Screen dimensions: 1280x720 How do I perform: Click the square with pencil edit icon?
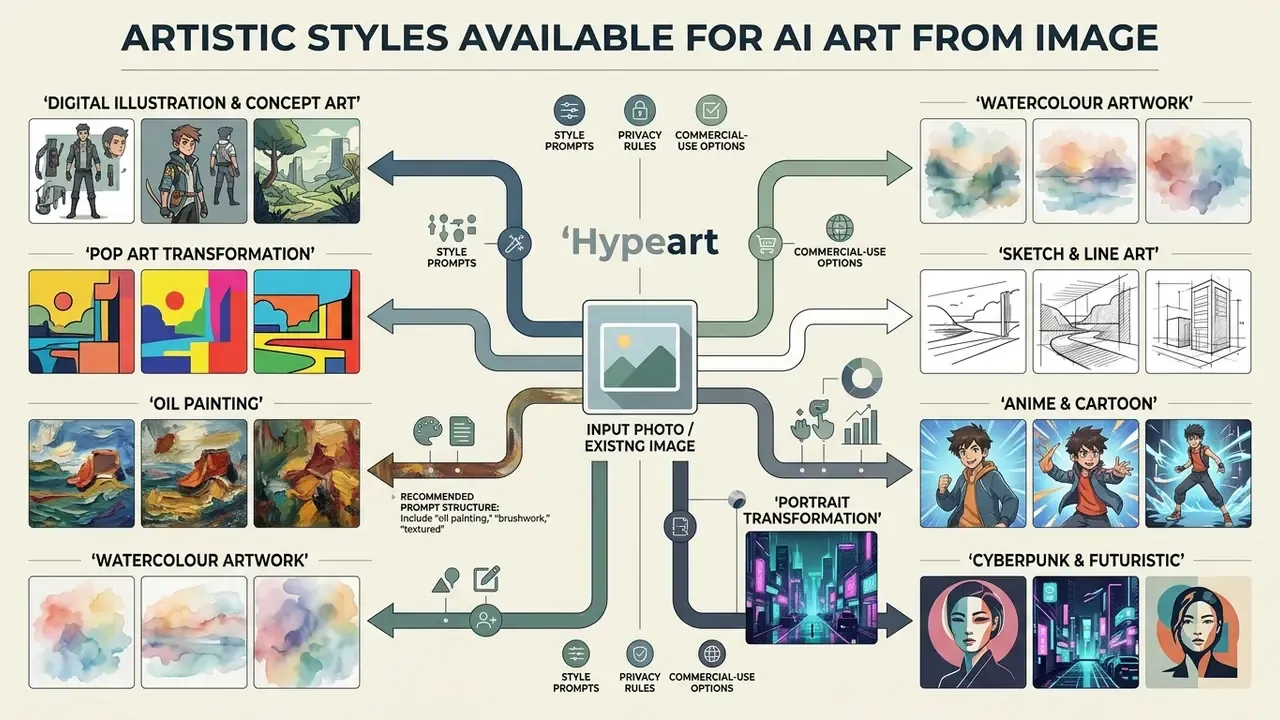pos(486,579)
